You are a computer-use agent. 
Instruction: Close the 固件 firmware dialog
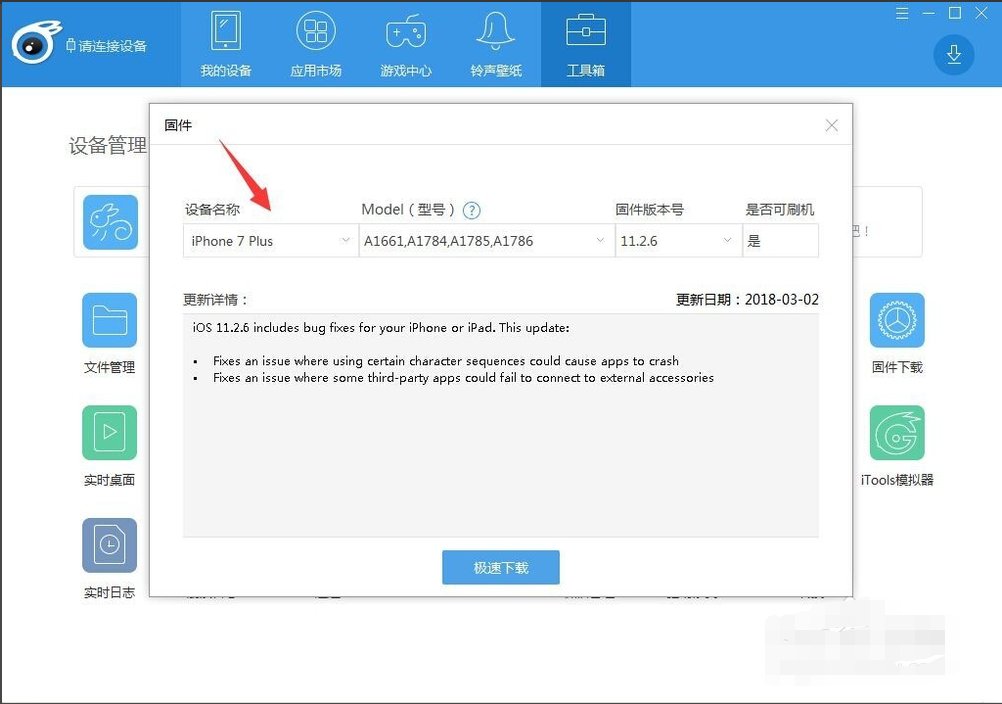(x=831, y=125)
